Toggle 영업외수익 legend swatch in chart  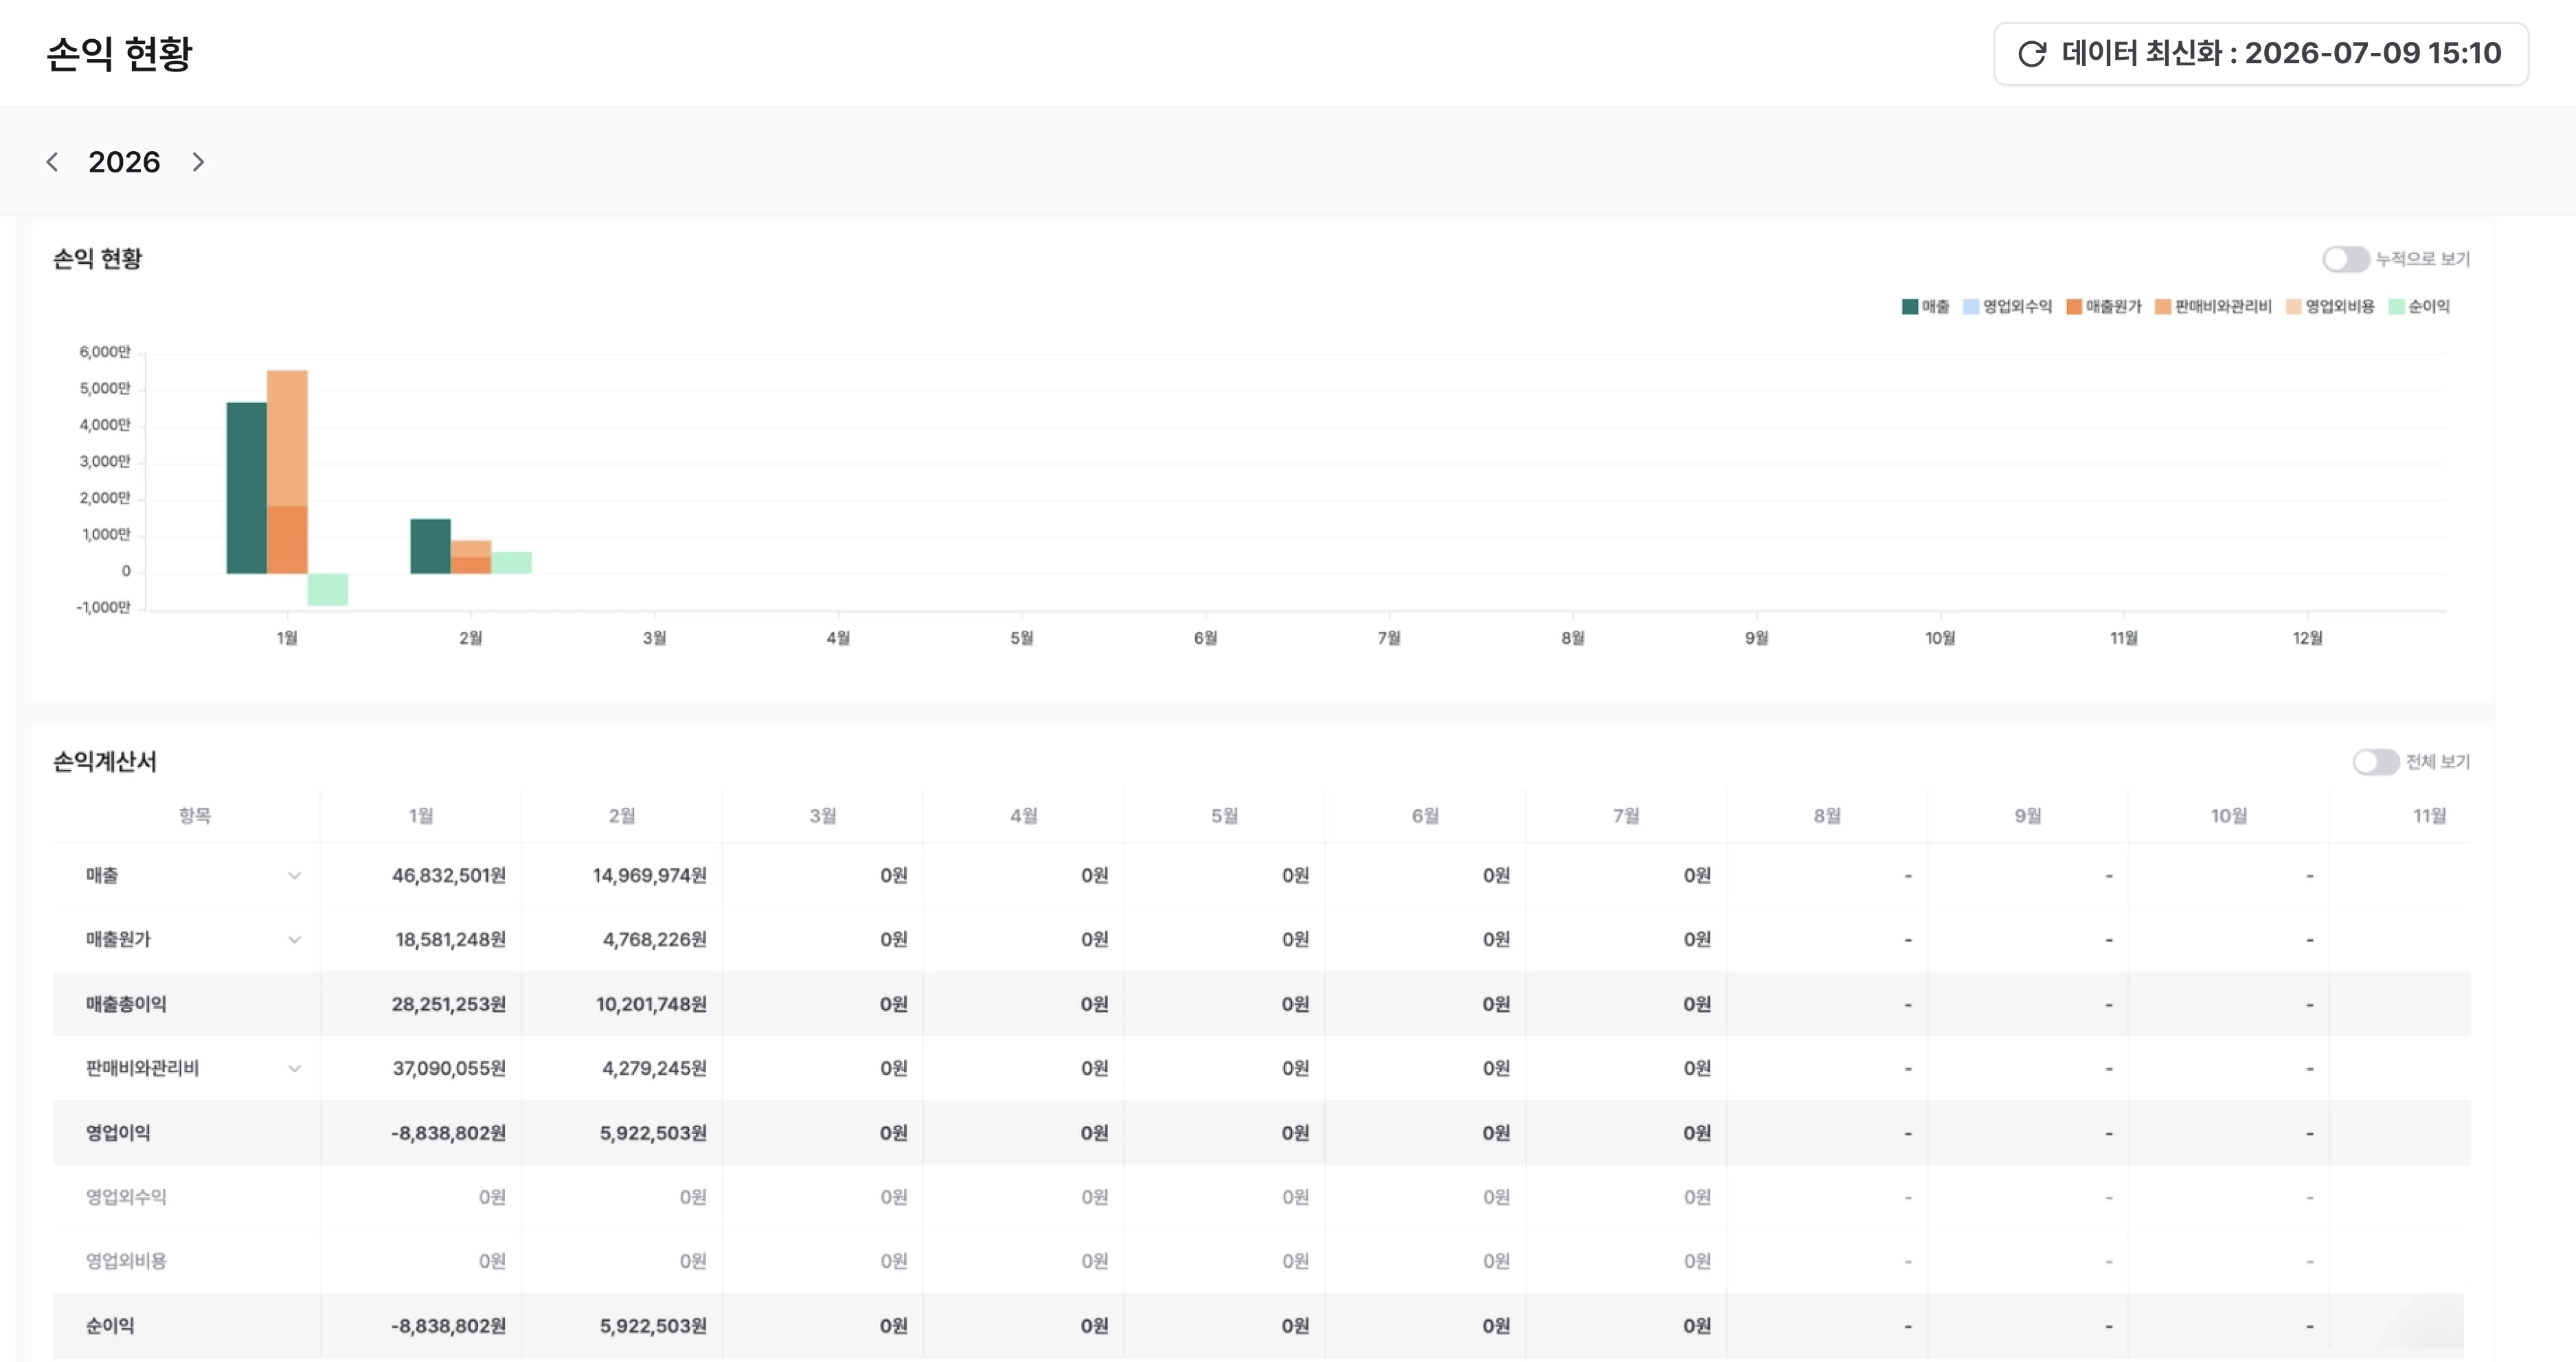tap(1971, 307)
